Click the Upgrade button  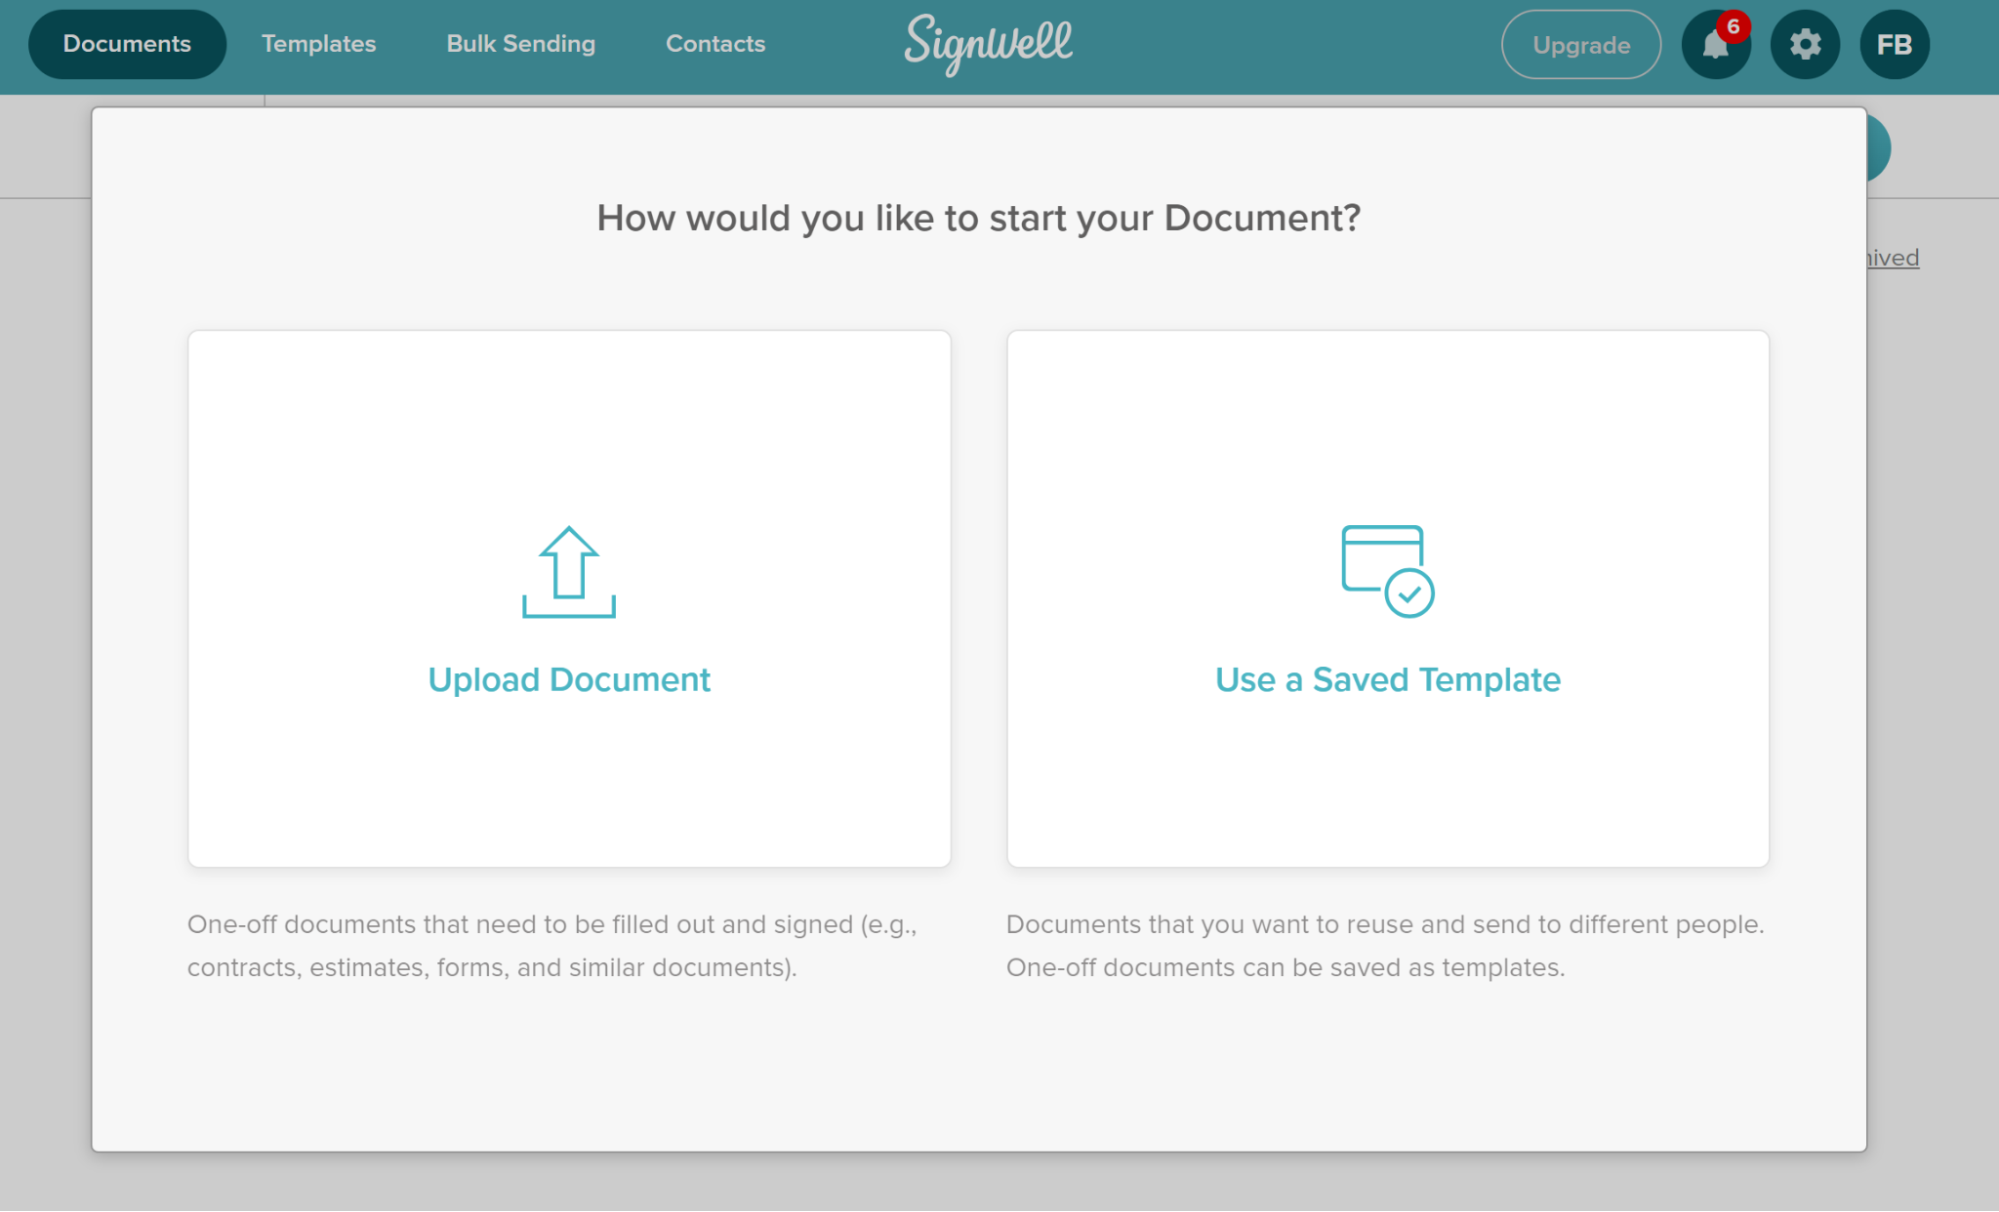(1580, 44)
